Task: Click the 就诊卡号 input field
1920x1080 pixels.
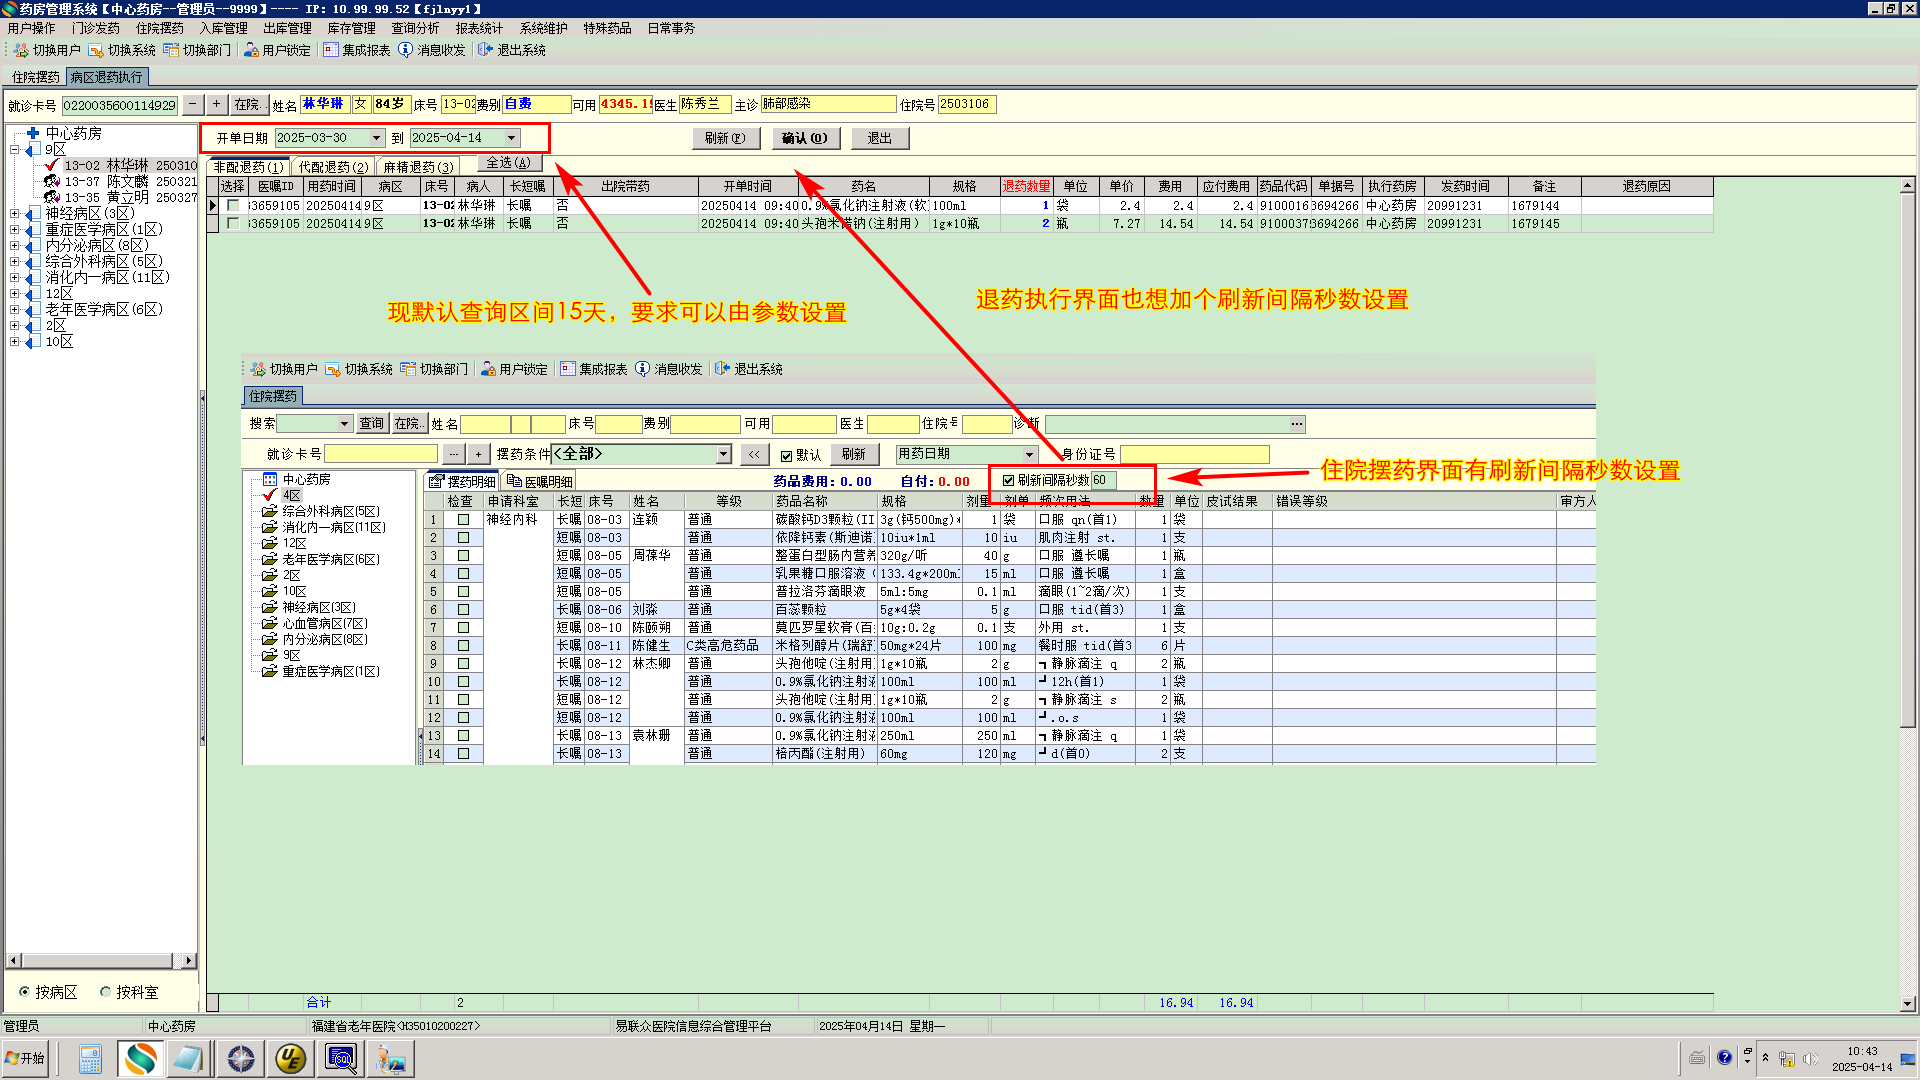Action: click(120, 105)
